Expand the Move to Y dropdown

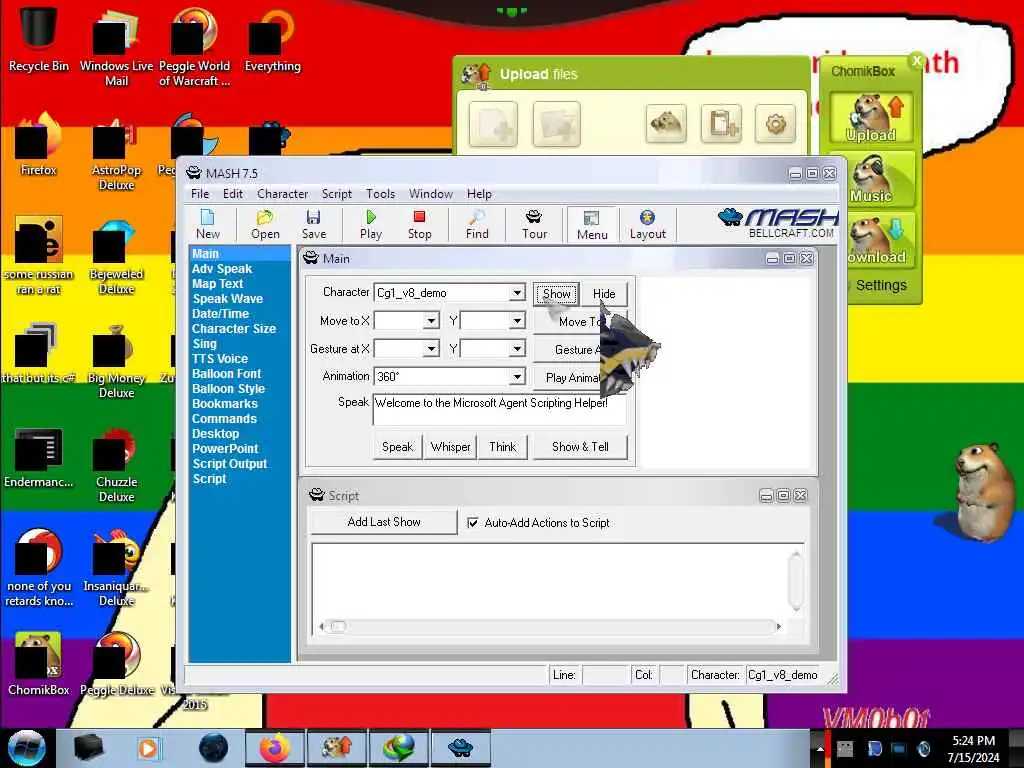(x=517, y=321)
